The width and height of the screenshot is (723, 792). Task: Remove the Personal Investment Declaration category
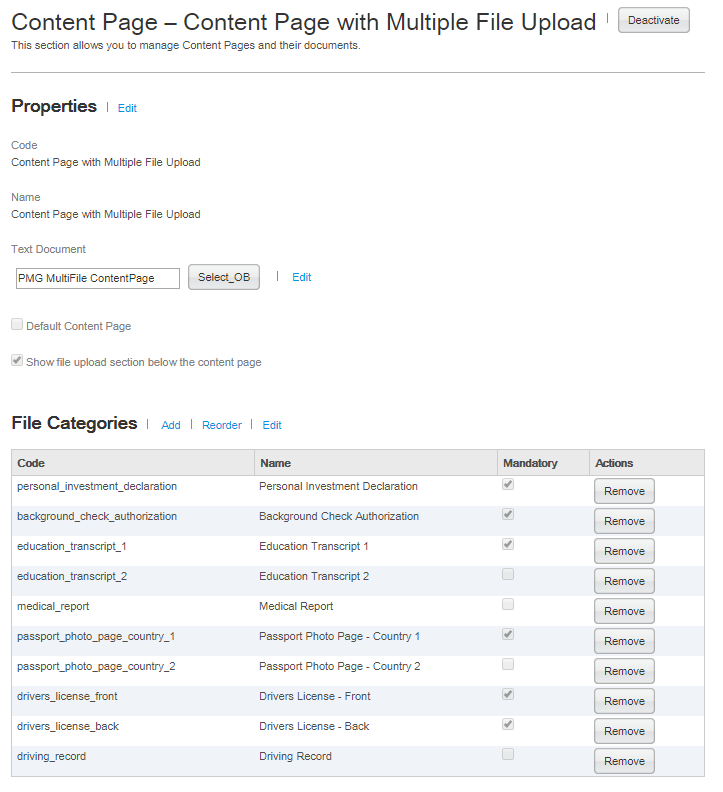[624, 491]
